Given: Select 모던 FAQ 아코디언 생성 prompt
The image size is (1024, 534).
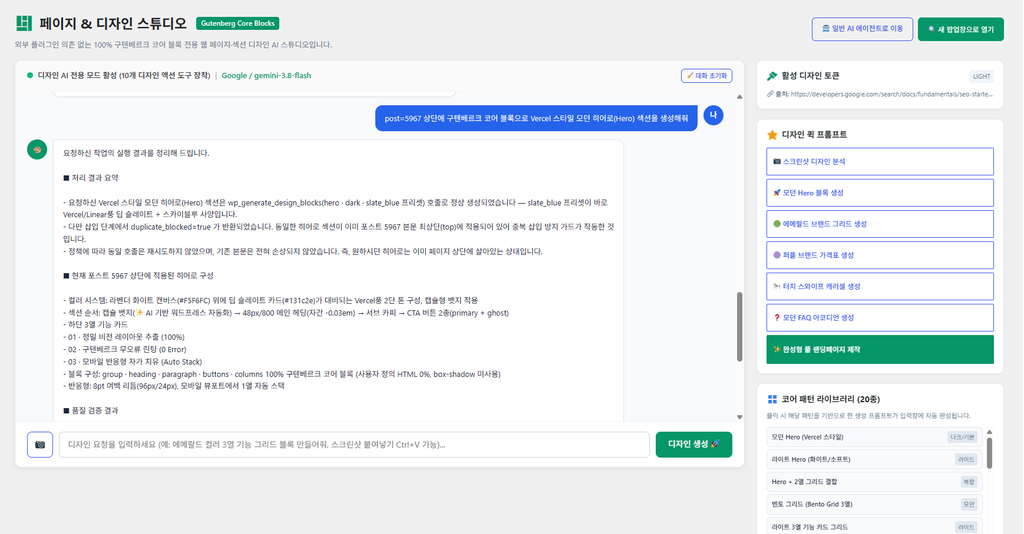Looking at the screenshot, I should pos(880,318).
